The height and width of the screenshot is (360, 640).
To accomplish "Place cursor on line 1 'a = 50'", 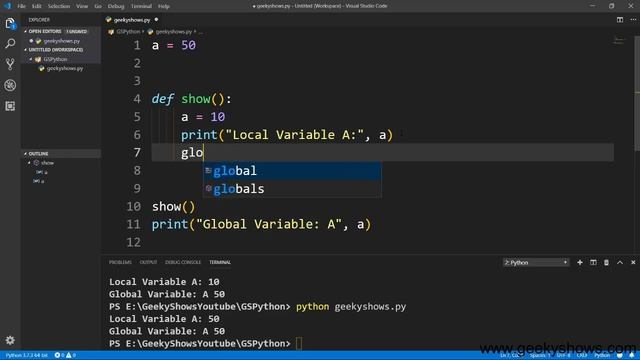I will tap(173, 45).
